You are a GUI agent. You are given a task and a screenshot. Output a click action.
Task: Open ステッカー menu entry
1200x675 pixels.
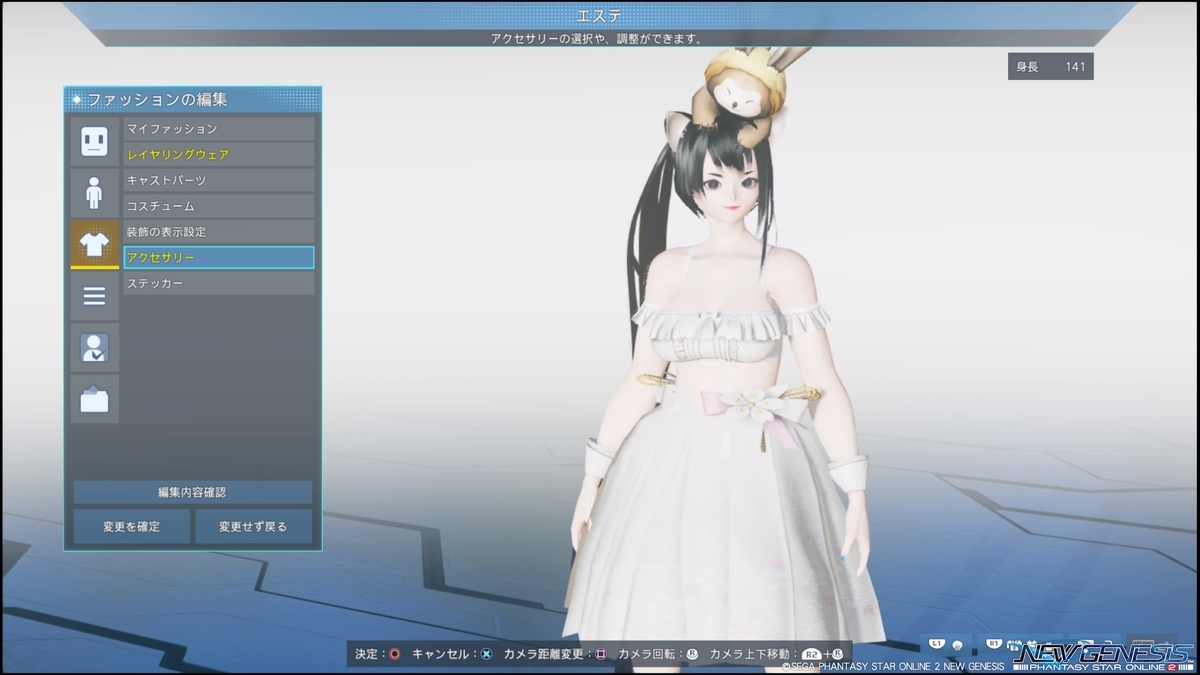point(218,284)
